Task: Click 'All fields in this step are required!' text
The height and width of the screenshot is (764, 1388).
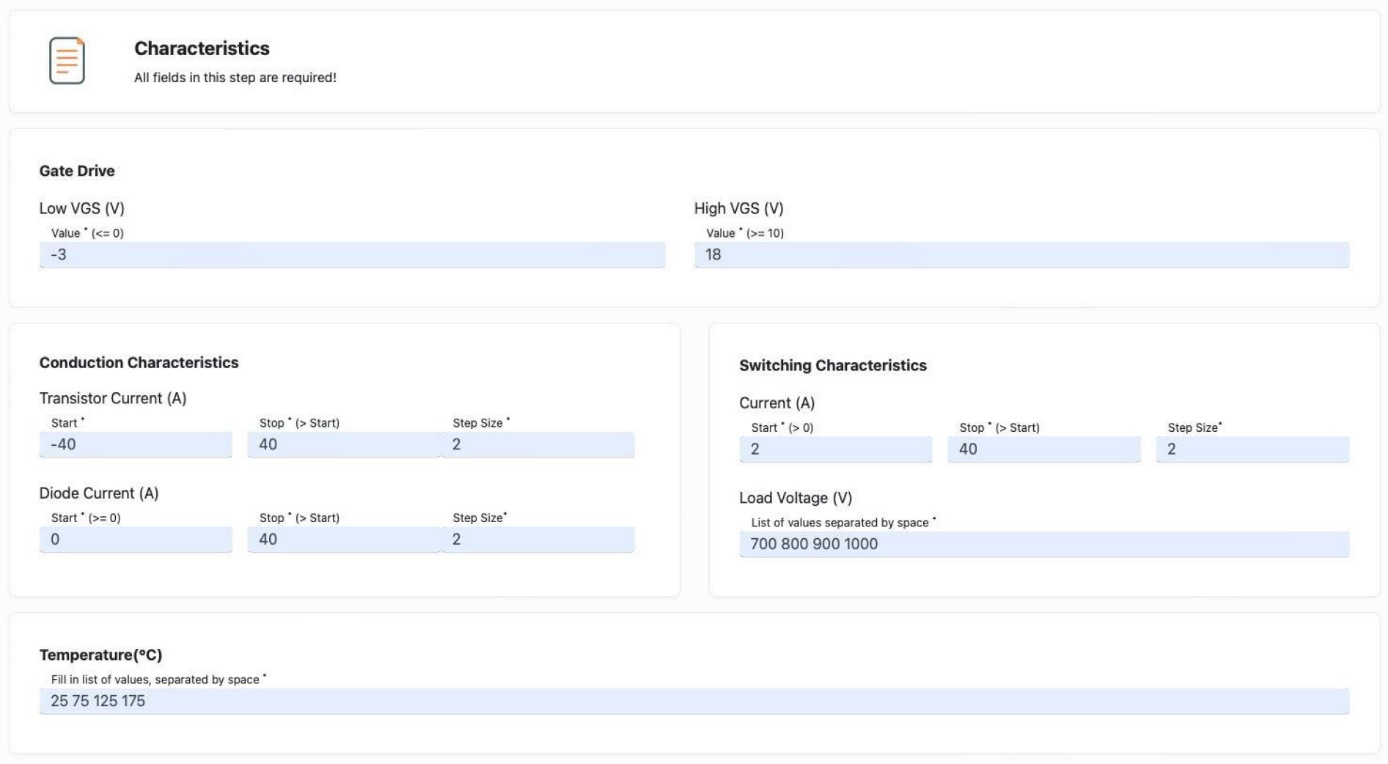Action: click(235, 78)
